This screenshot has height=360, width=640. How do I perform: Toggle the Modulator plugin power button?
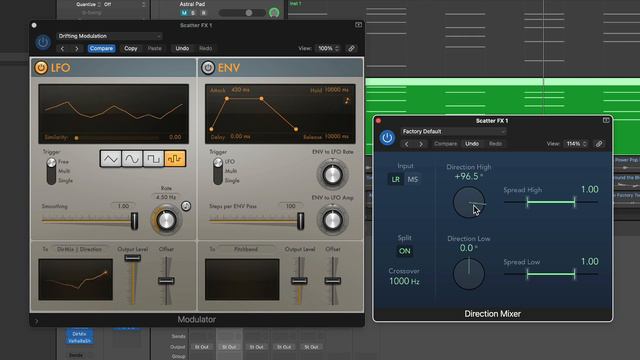pyautogui.click(x=43, y=42)
